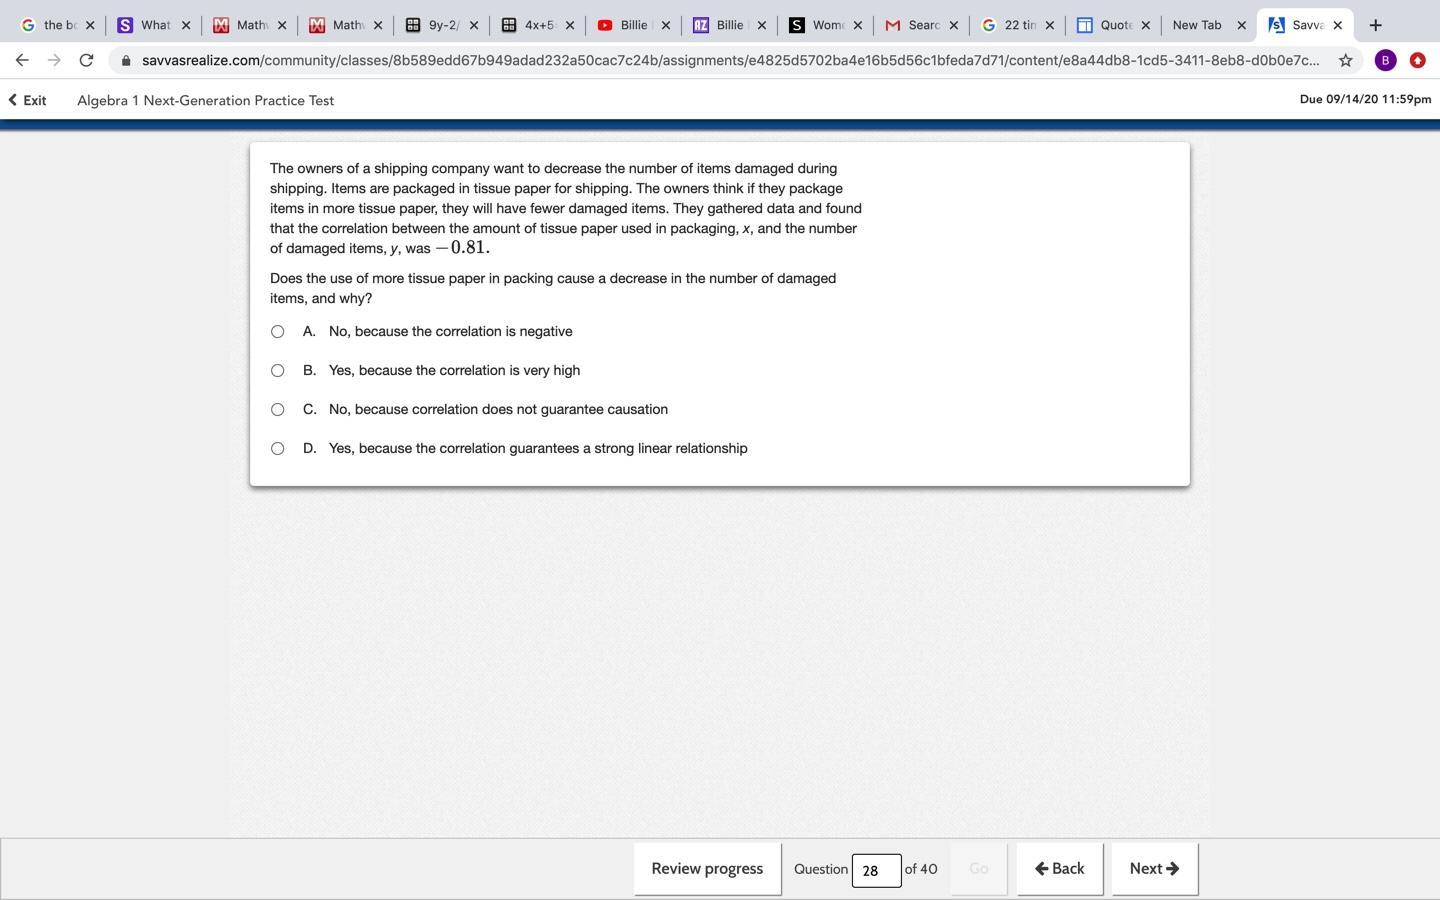Close the '22 tin' Google tab
Viewport: 1440px width, 900px height.
[1049, 25]
